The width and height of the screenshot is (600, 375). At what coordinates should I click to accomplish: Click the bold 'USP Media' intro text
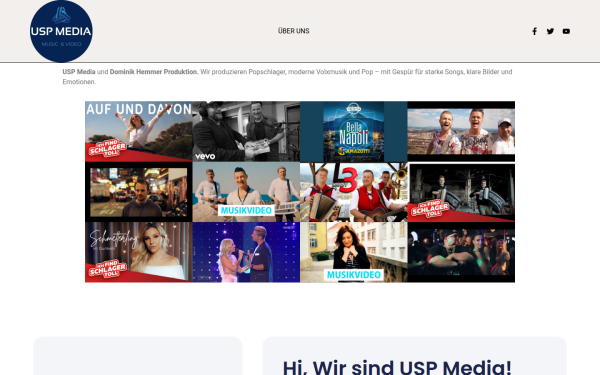tap(79, 72)
